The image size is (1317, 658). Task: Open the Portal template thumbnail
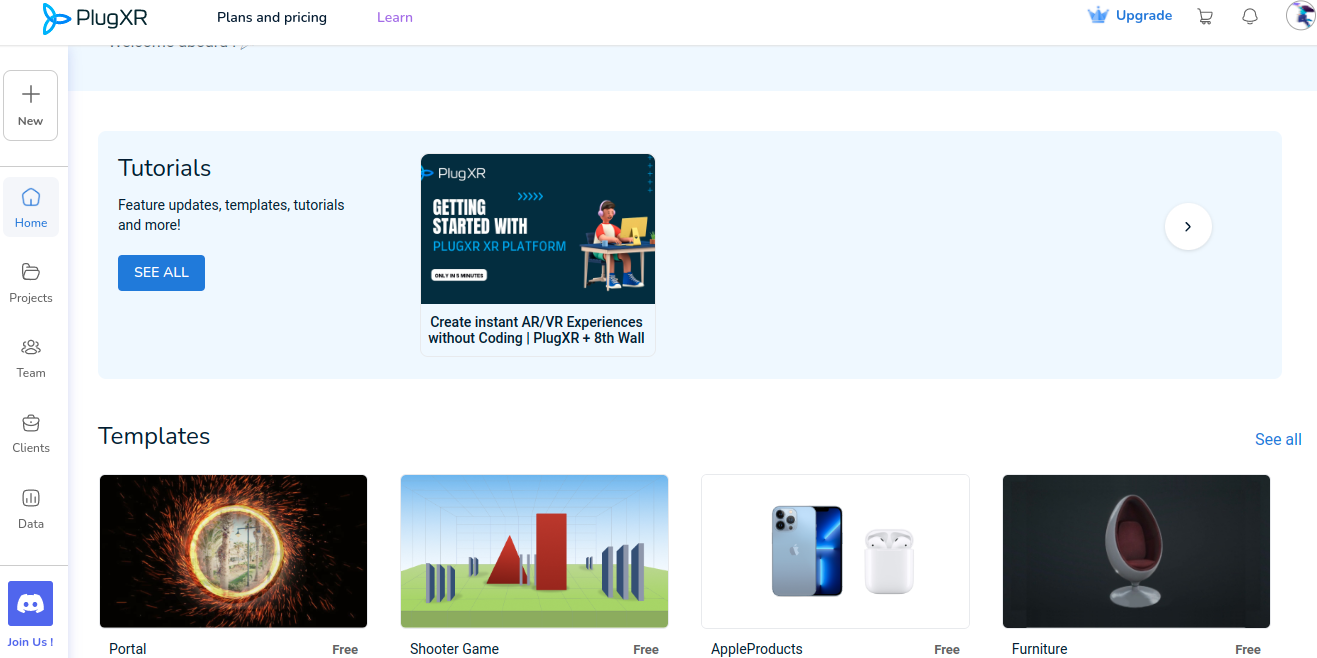(x=233, y=551)
